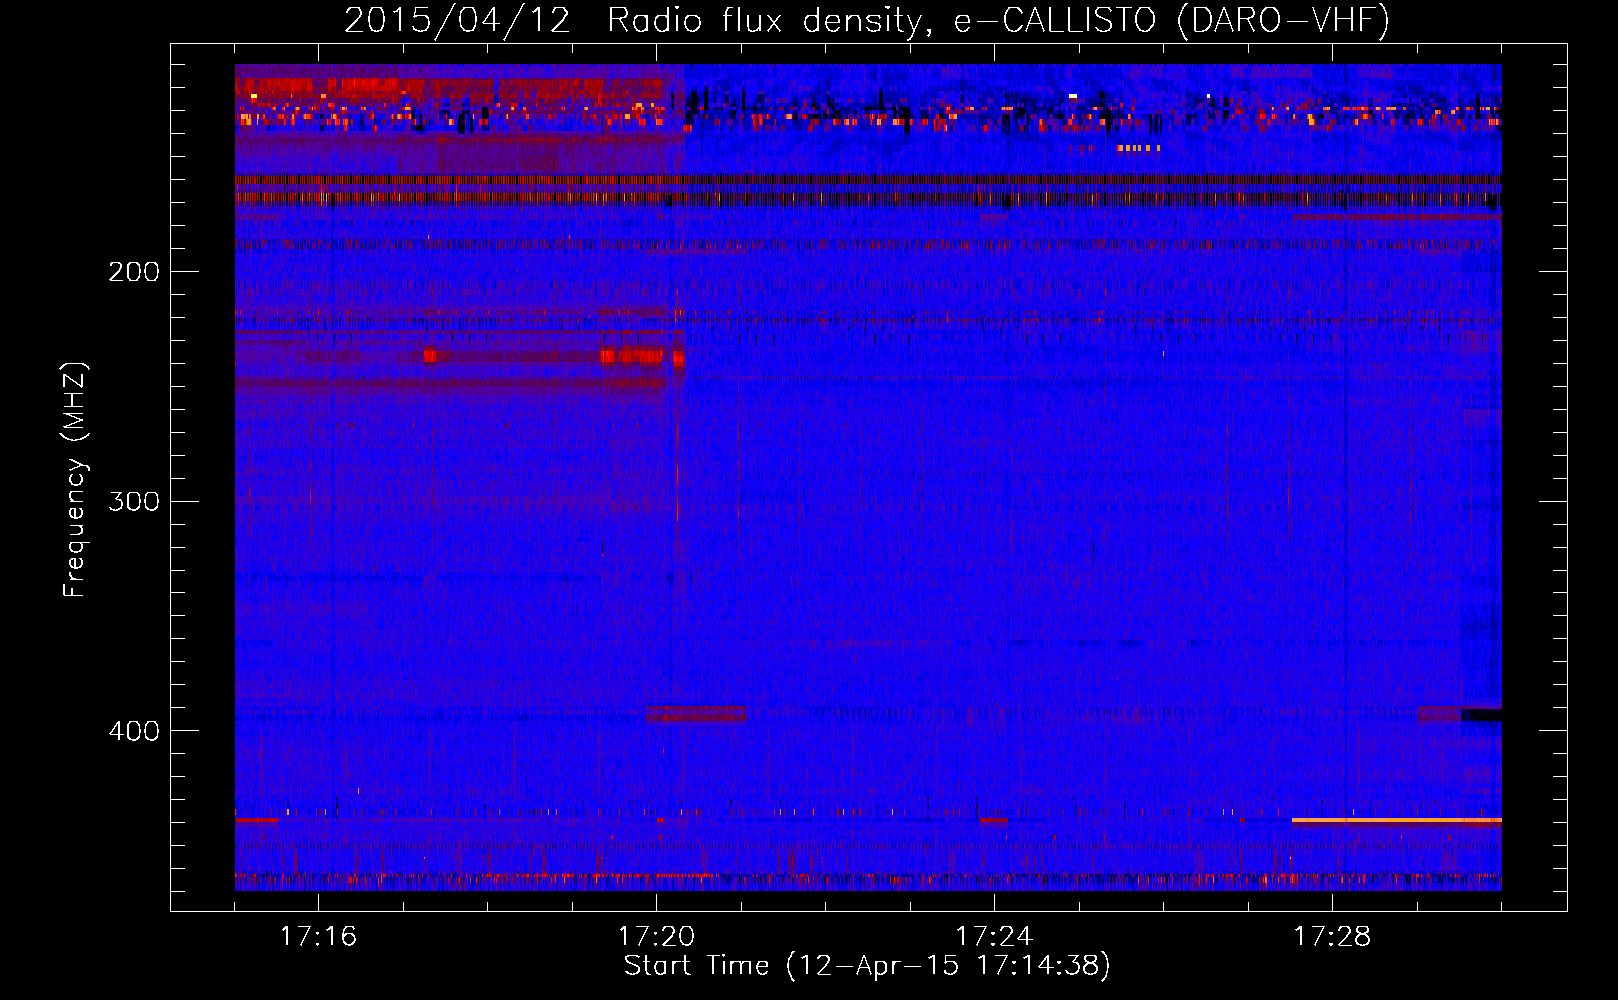
Task: Click the "400" frequency tick label
Action: (133, 731)
